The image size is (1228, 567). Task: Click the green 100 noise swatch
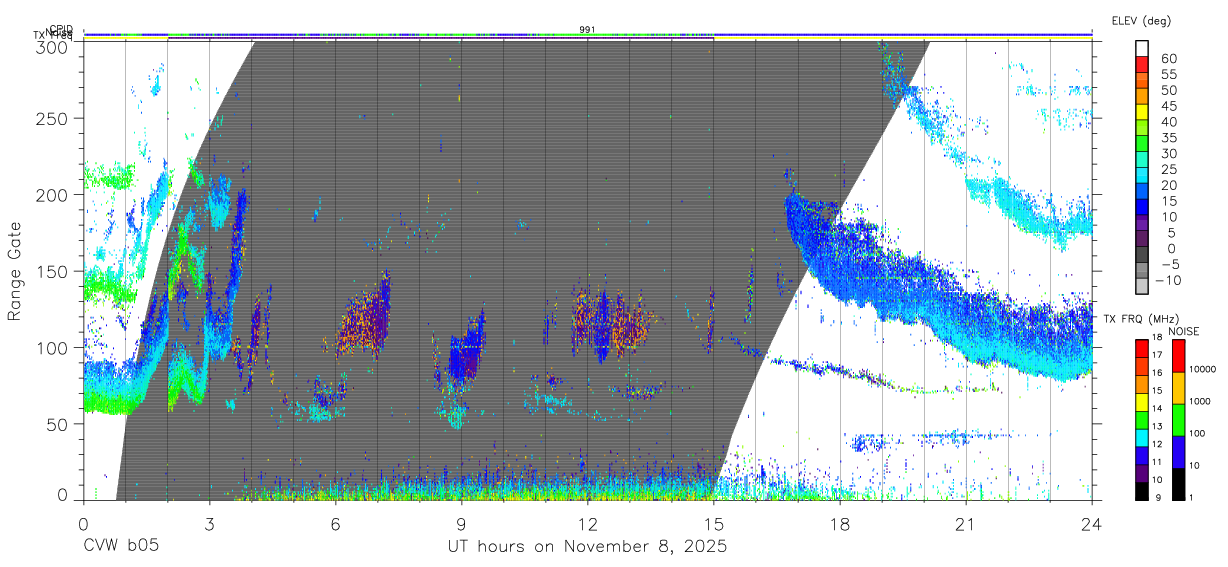pos(1178,419)
